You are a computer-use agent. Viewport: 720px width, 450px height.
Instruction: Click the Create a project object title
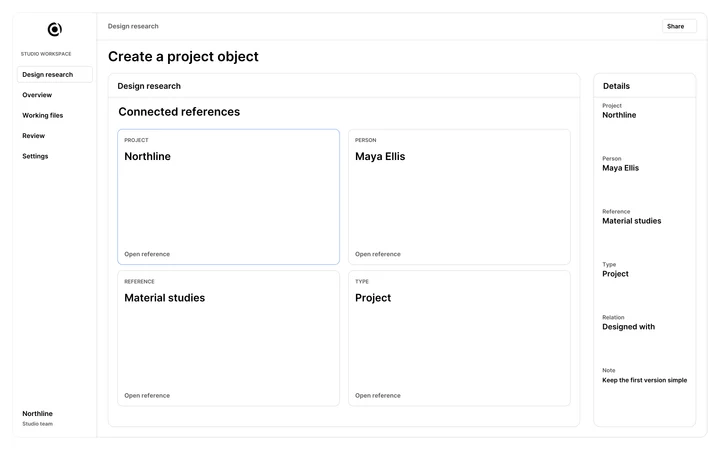pos(183,56)
